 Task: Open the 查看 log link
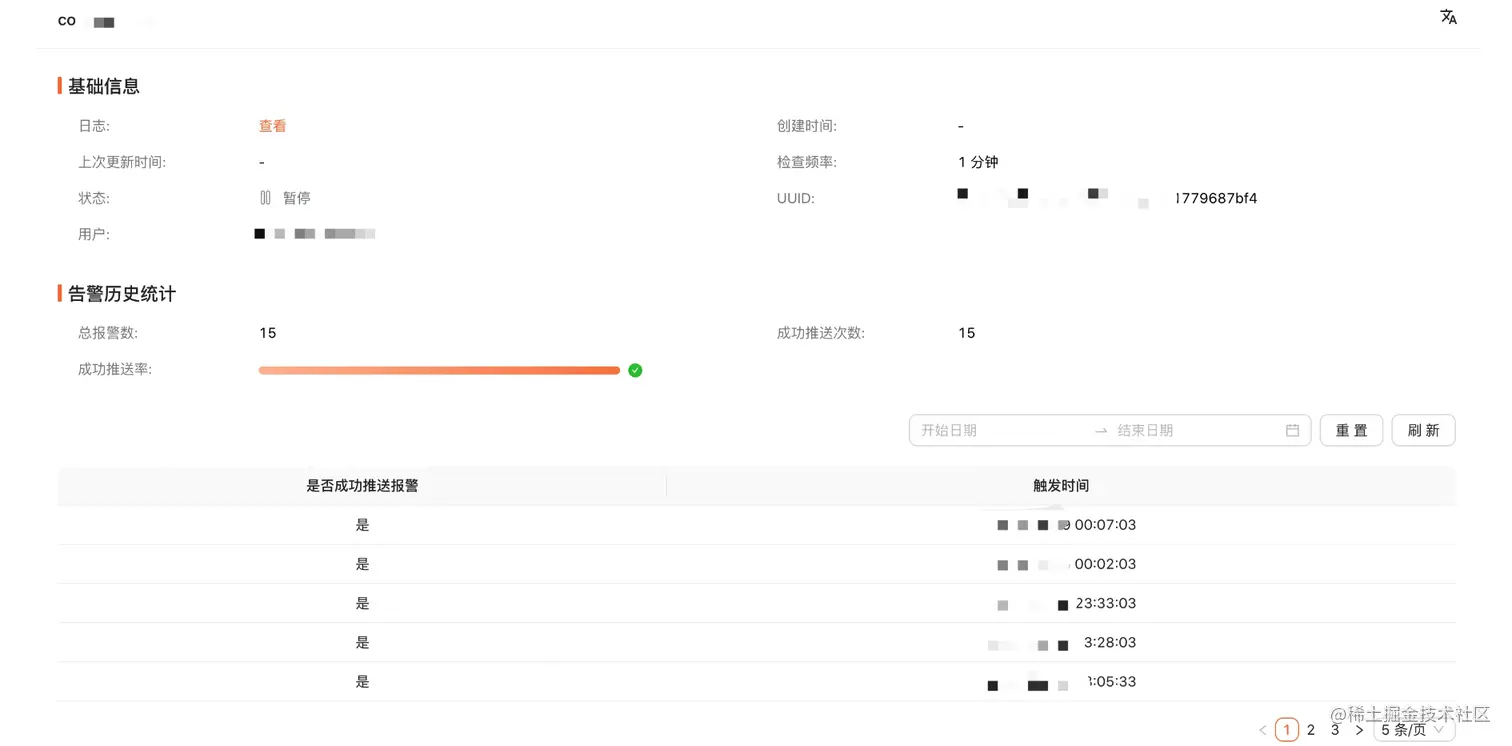pyautogui.click(x=272, y=126)
